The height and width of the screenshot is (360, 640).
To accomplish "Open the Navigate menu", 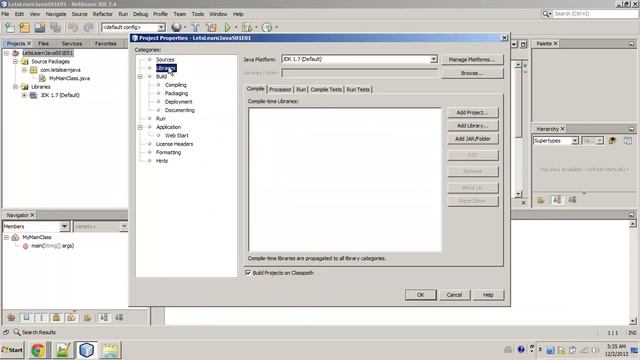I will tap(56, 14).
